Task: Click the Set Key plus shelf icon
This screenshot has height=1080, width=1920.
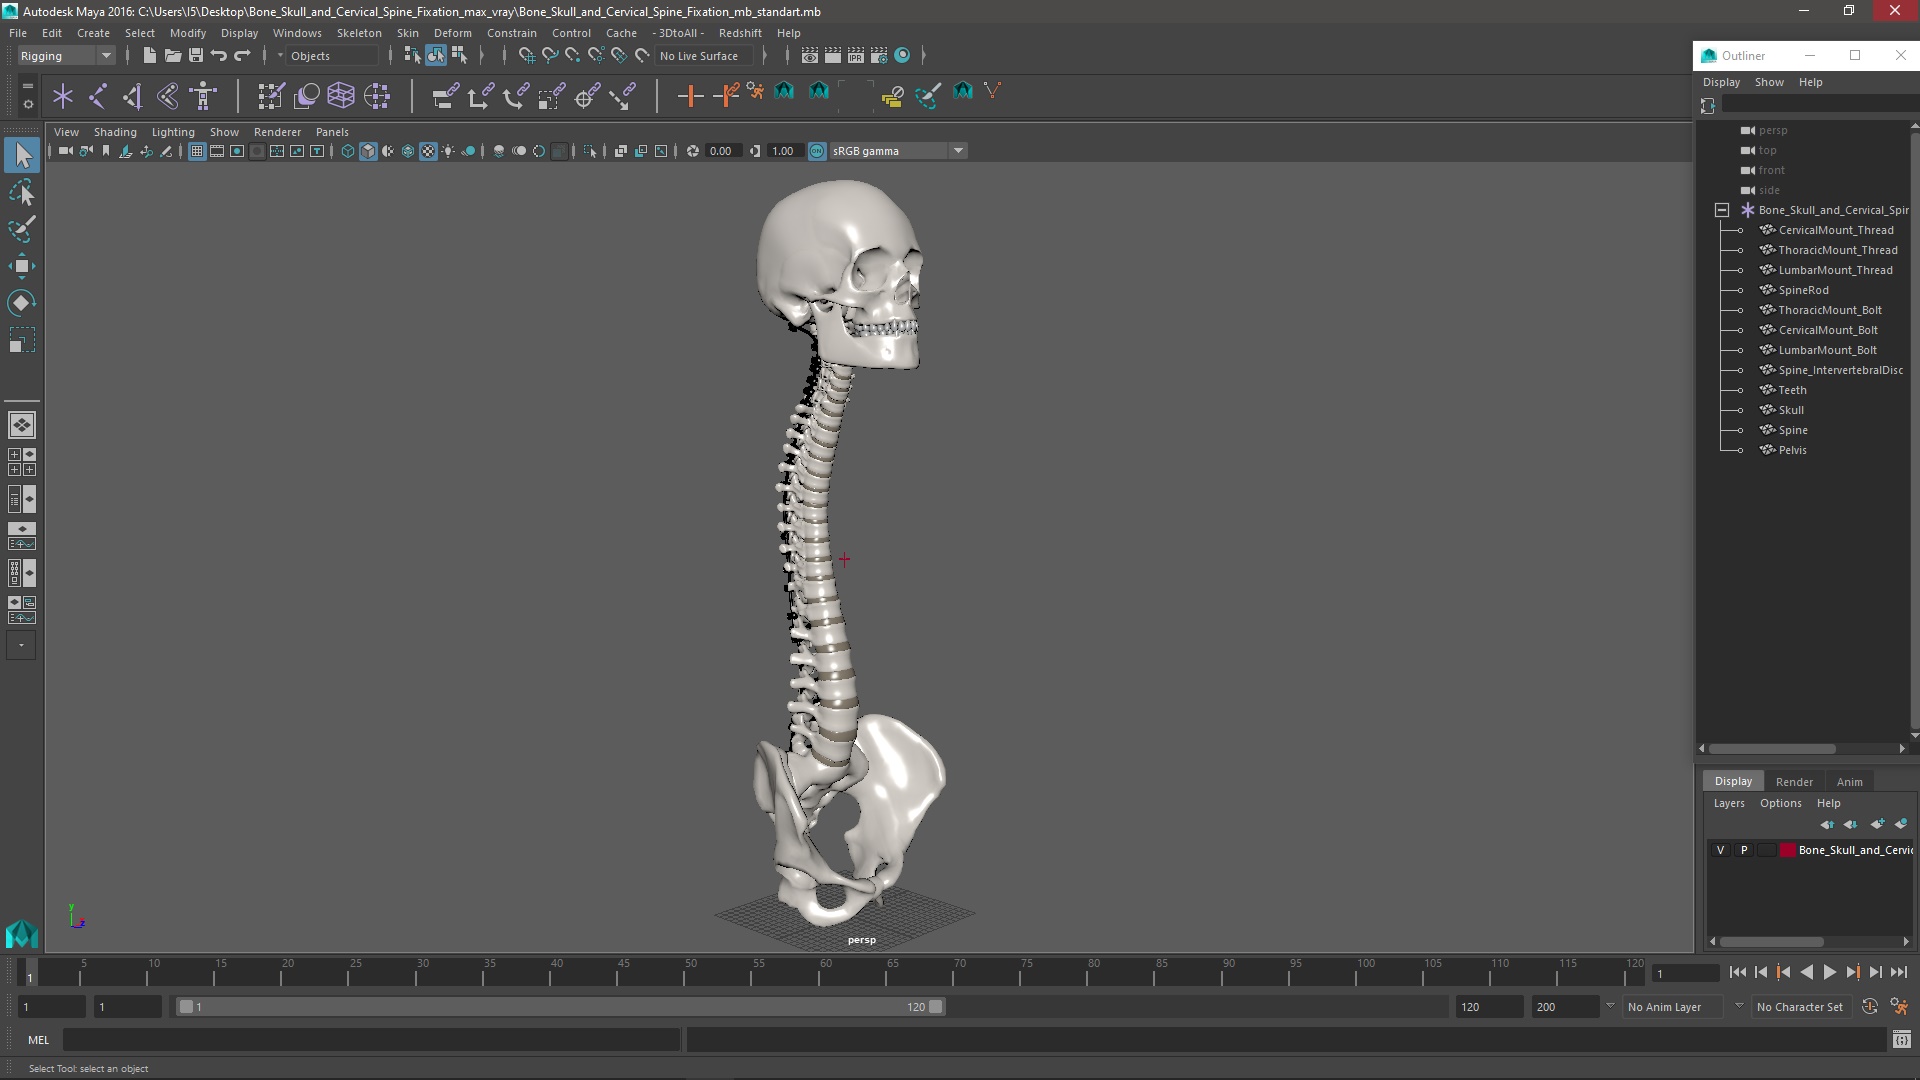Action: (x=690, y=96)
